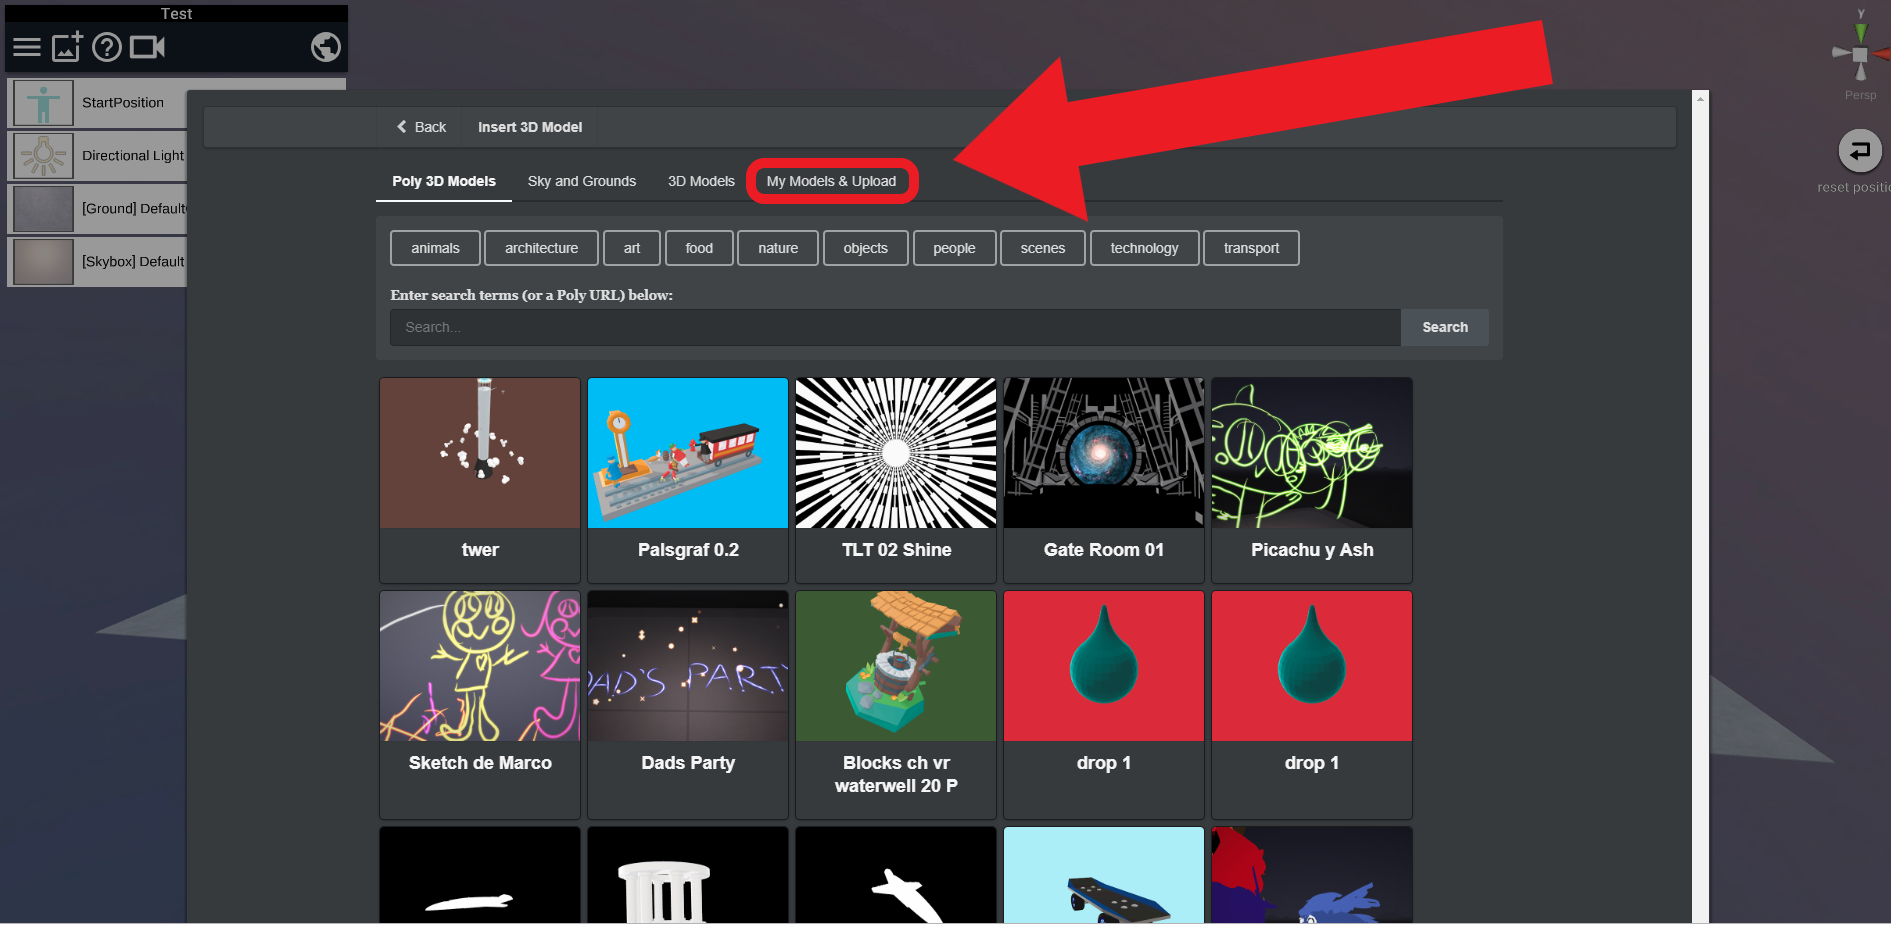Screen dimensions: 1891x925
Task: Switch to 3D Models tab
Action: point(701,181)
